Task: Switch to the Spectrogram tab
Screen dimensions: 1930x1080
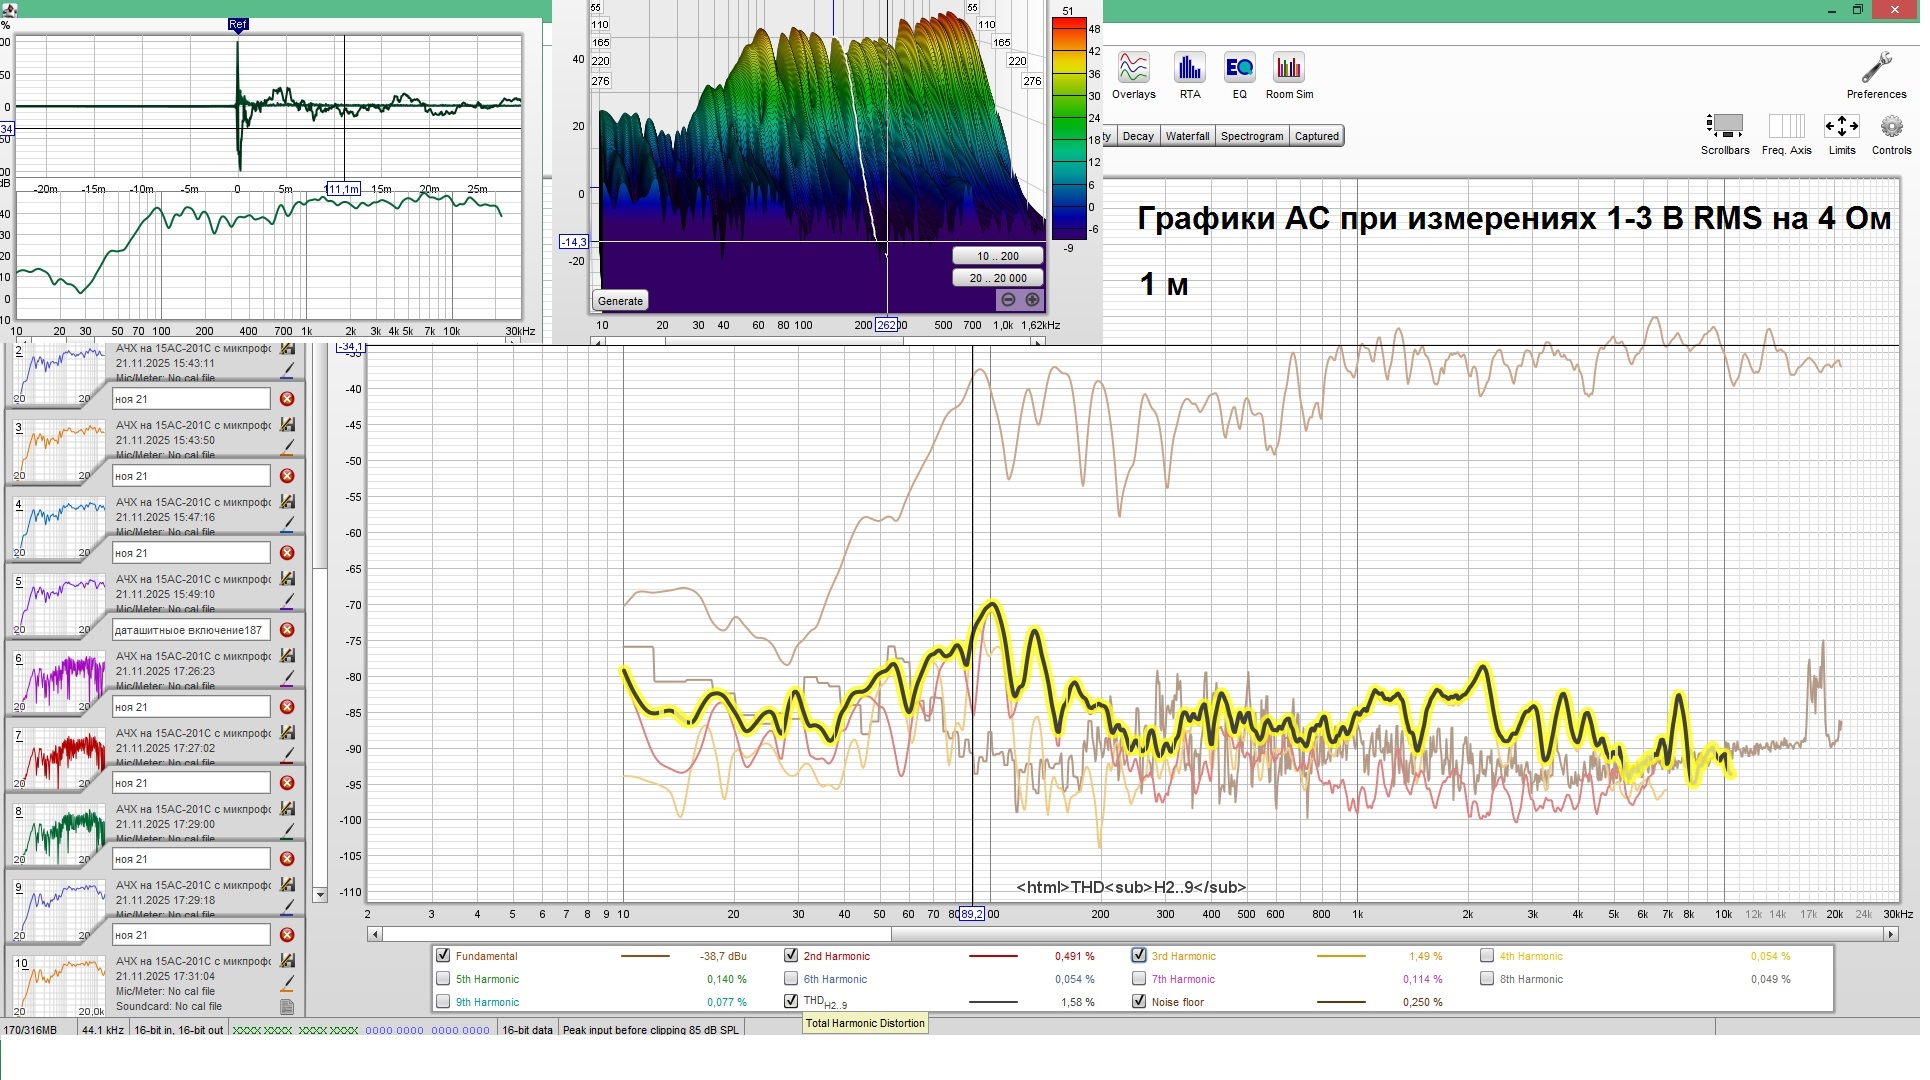Action: click(1251, 136)
